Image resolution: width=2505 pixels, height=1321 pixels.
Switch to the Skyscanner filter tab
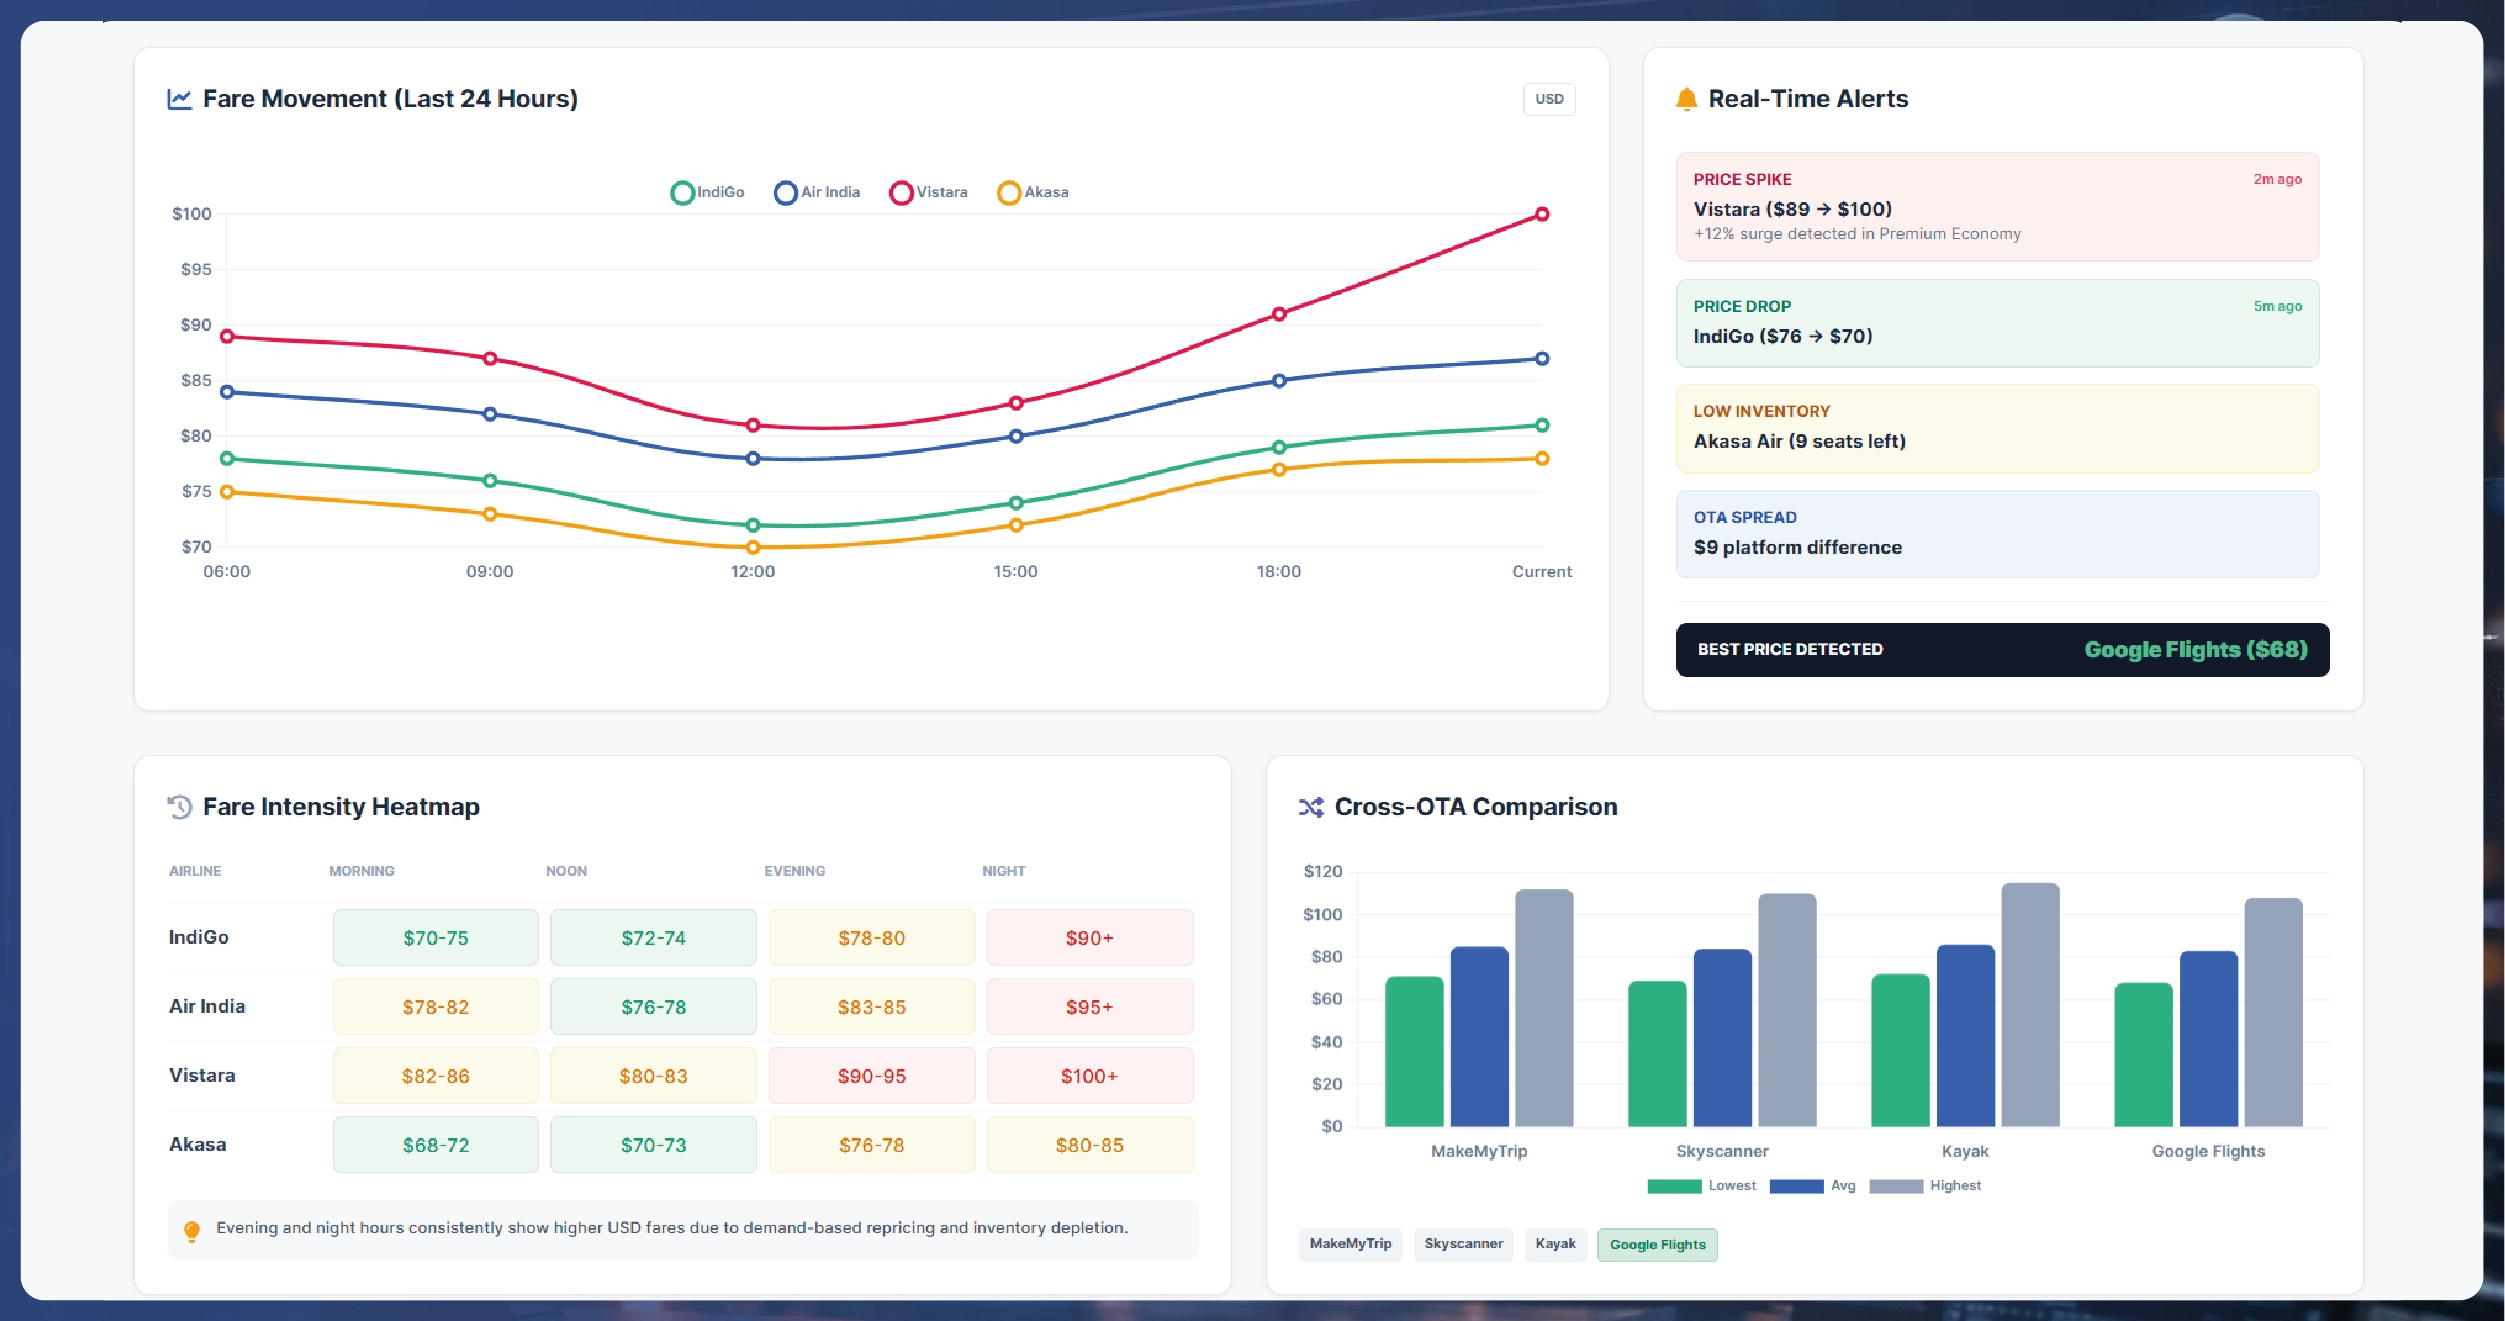pos(1464,1244)
